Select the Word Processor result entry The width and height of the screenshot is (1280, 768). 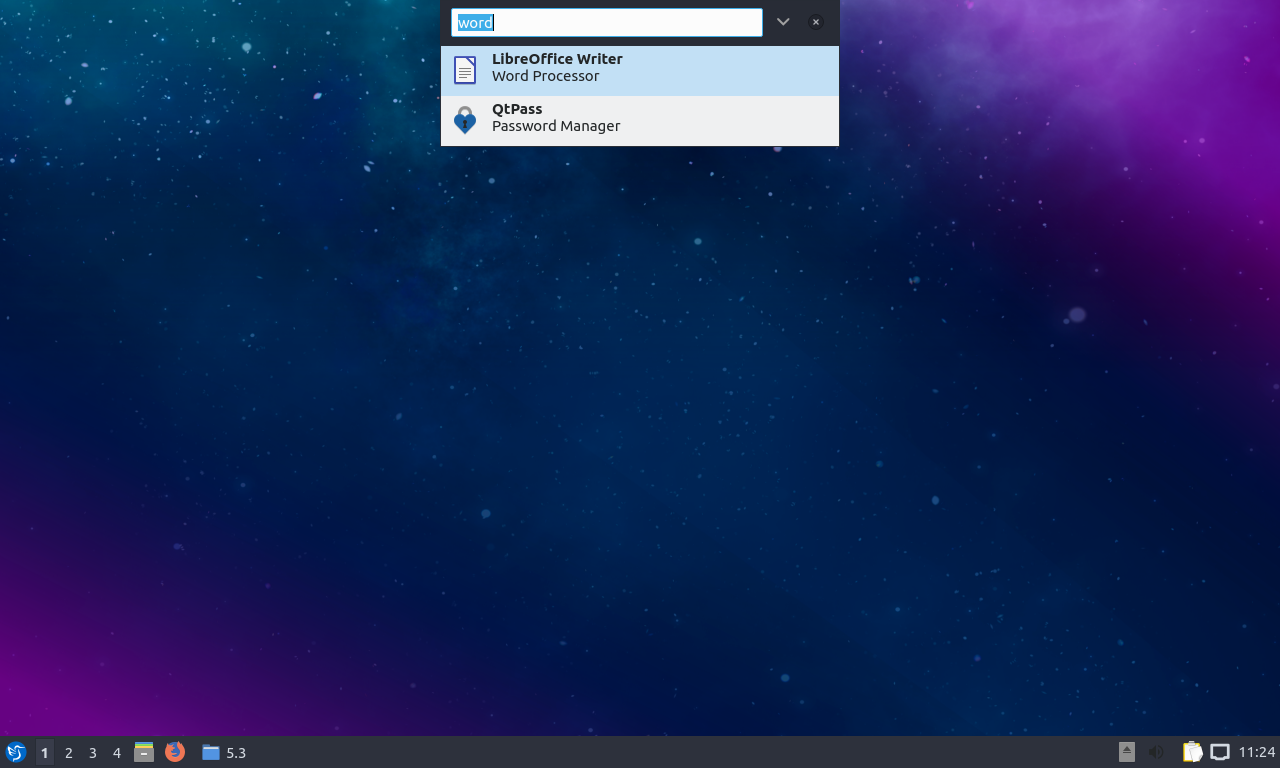[x=545, y=76]
